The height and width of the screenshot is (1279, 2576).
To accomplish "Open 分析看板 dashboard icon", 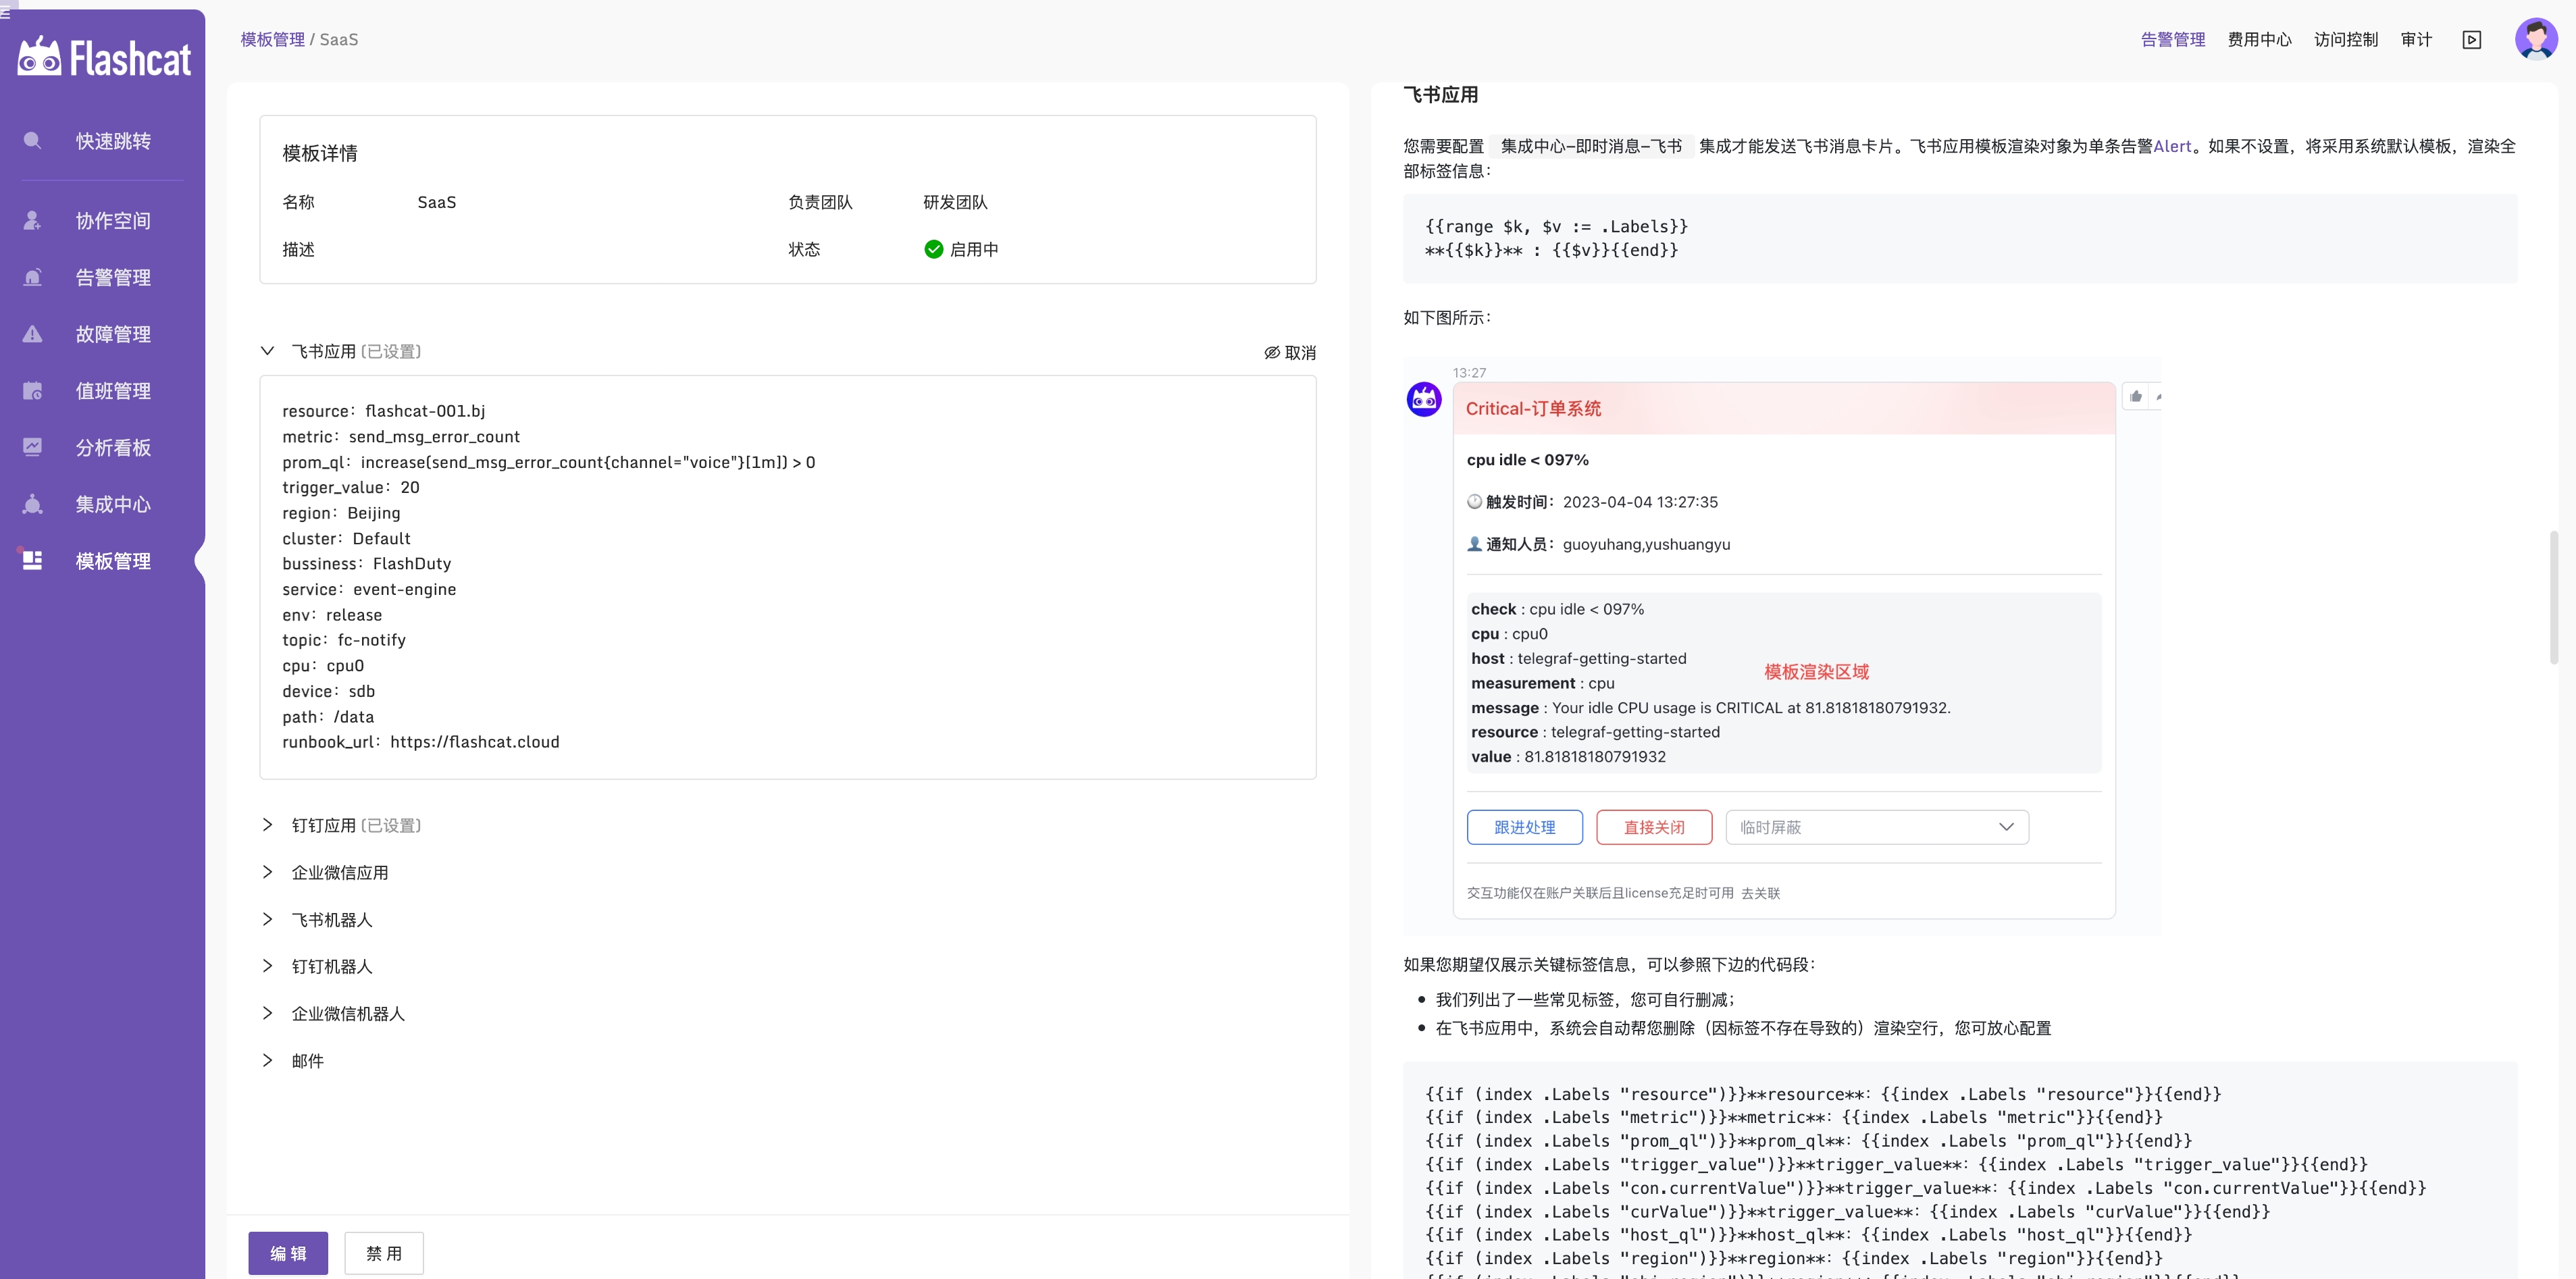I will click(x=32, y=447).
